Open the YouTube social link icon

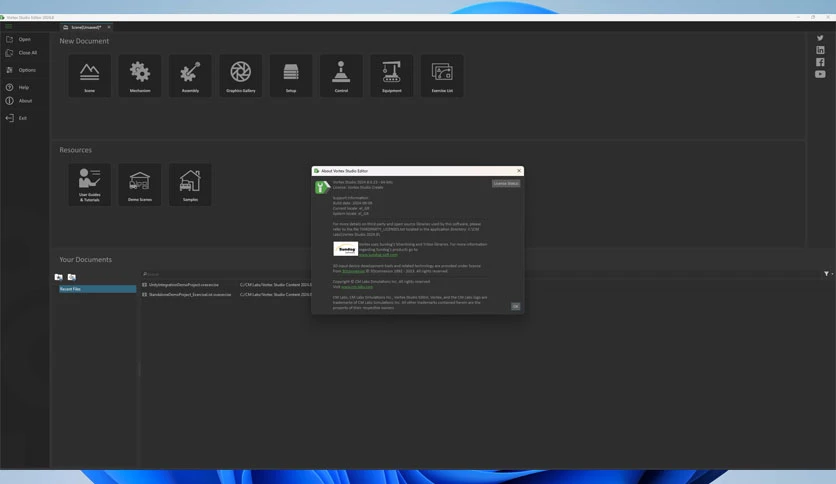(x=820, y=75)
